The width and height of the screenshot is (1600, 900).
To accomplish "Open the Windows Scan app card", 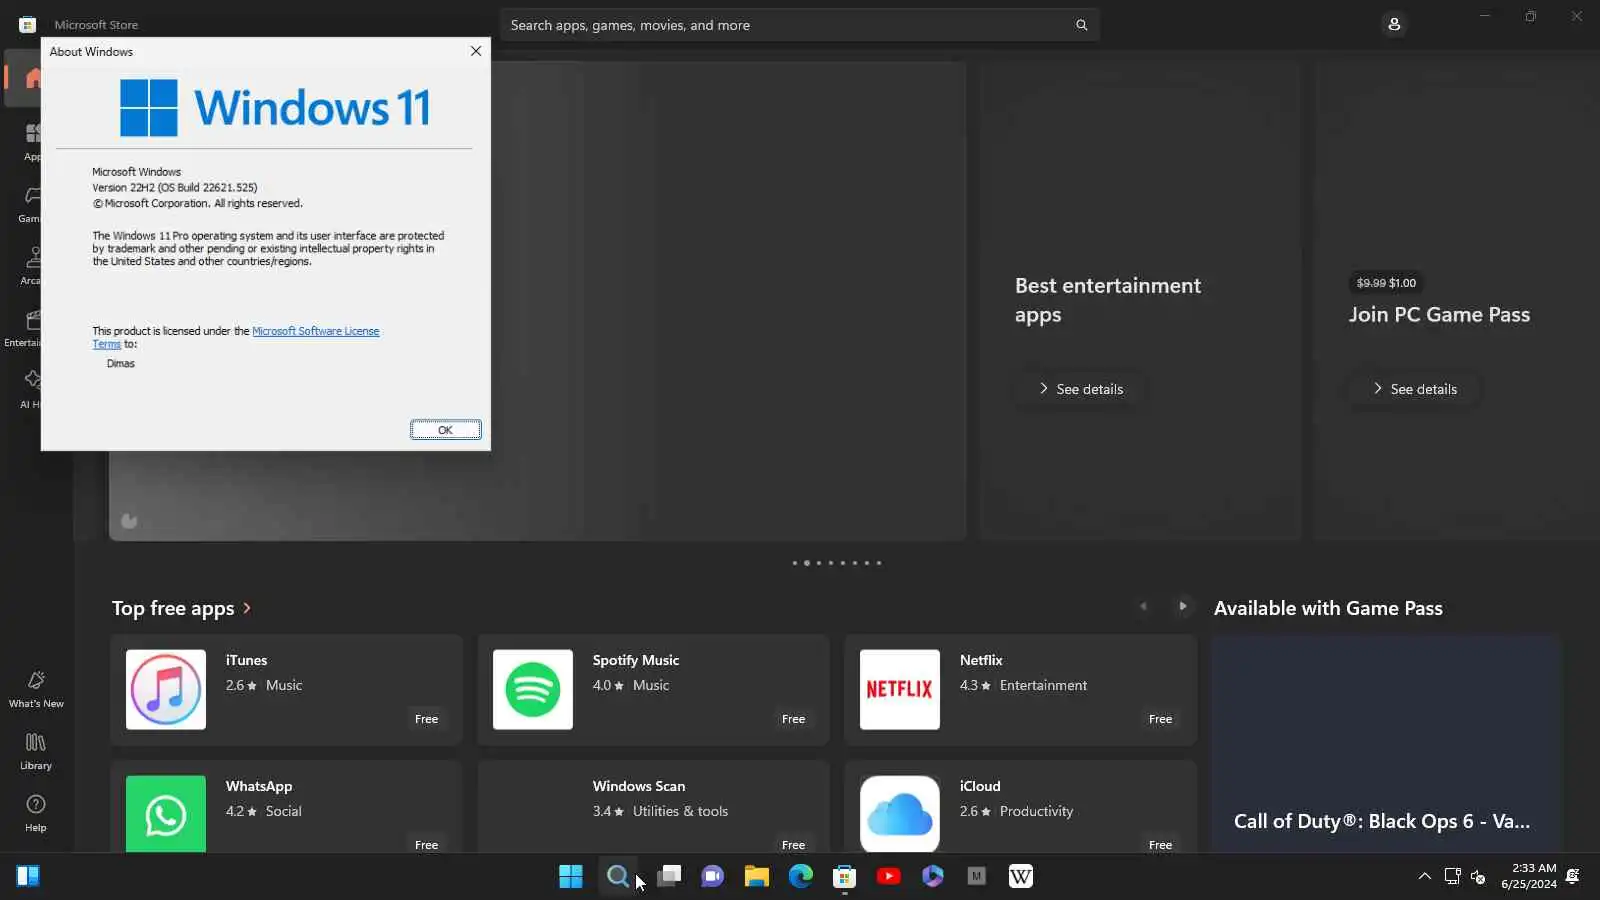I will [x=653, y=806].
